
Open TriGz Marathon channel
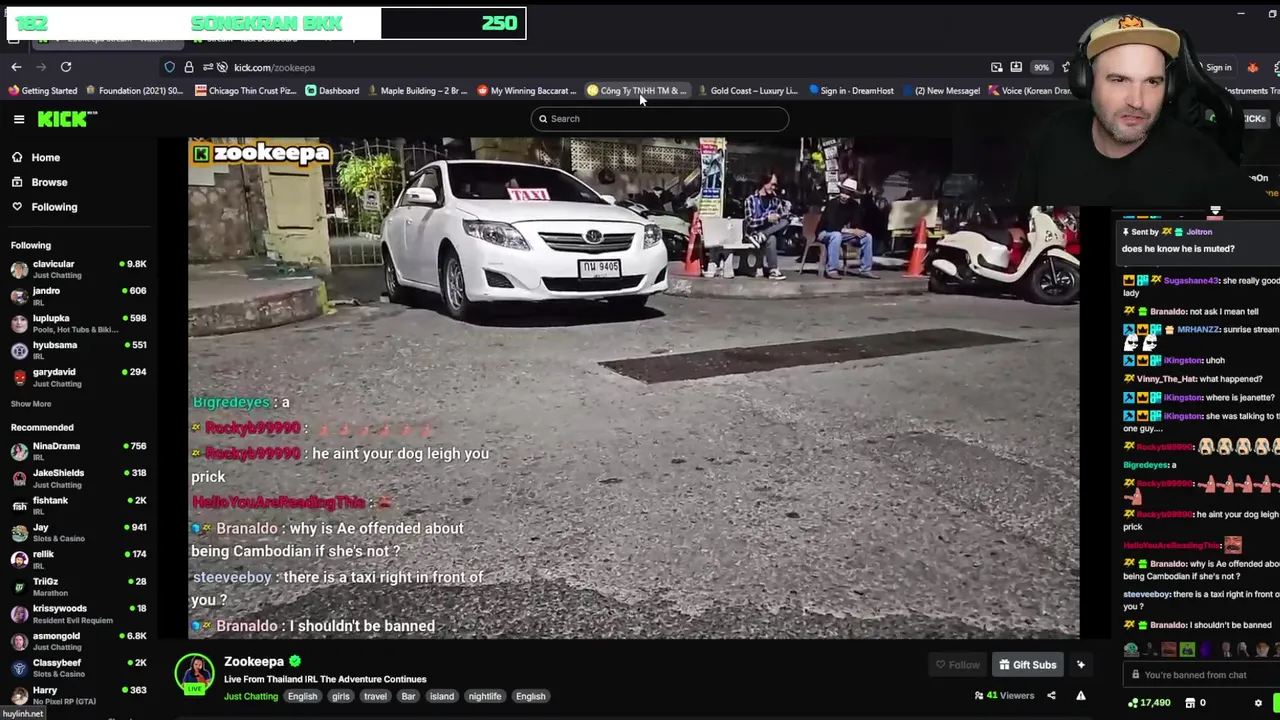pos(78,586)
